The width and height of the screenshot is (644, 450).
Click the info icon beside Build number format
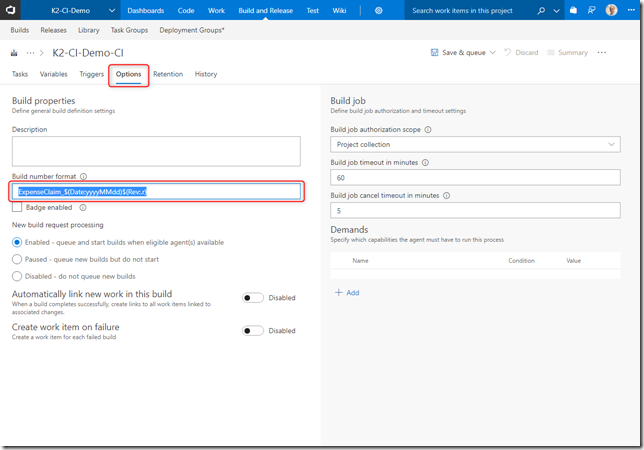click(84, 176)
